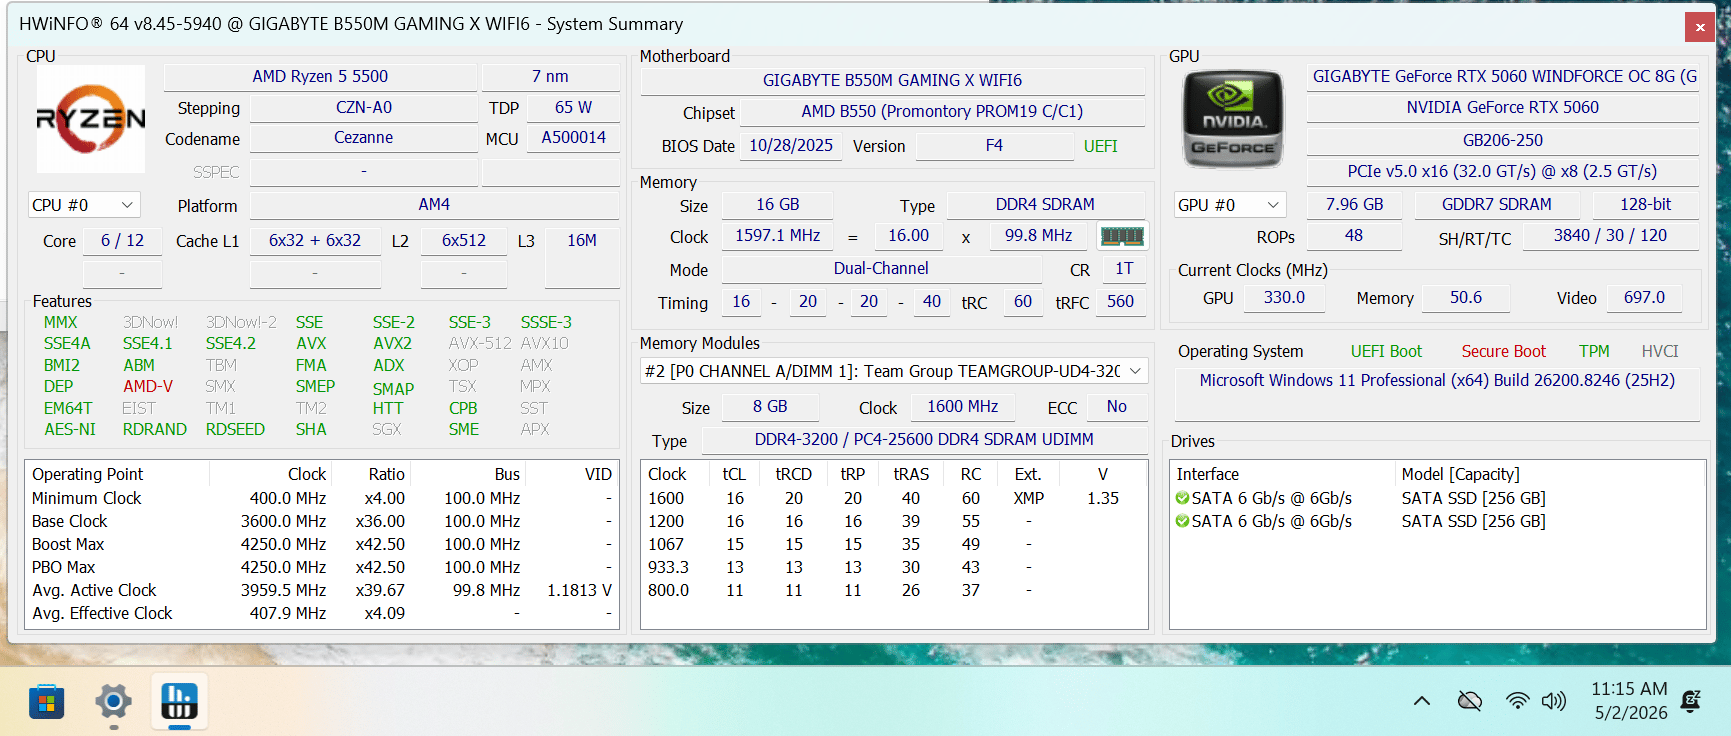Viewport: 1731px width, 736px height.
Task: Click the CZN-A0 stepping value
Action: coord(363,108)
